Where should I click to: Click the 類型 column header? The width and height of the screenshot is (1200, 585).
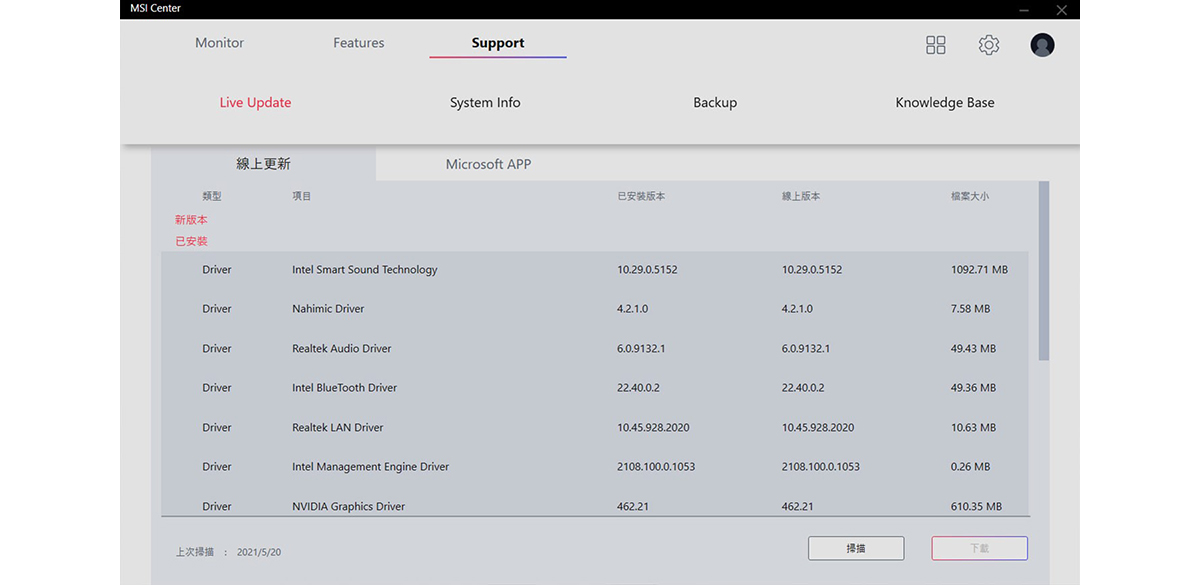point(211,196)
